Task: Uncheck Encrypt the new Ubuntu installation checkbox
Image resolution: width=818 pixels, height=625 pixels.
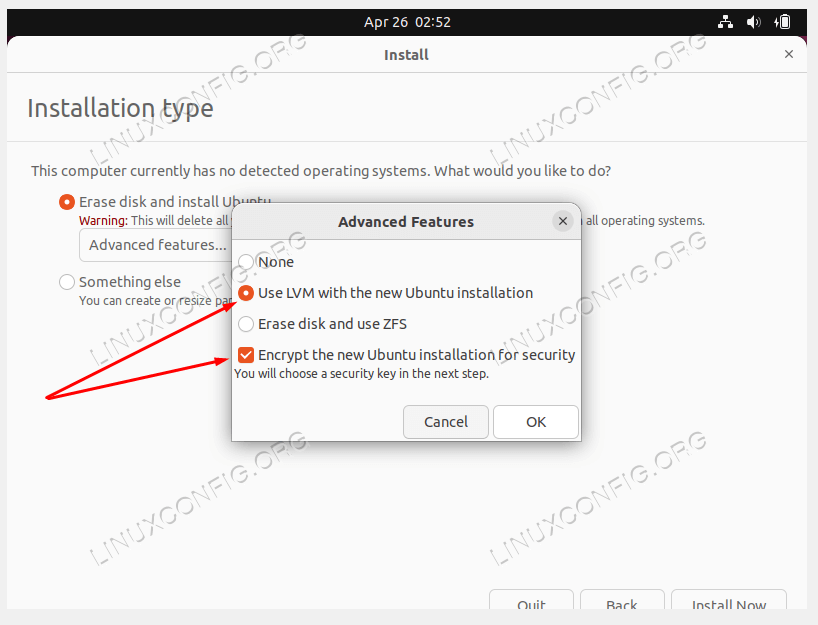Action: click(246, 355)
